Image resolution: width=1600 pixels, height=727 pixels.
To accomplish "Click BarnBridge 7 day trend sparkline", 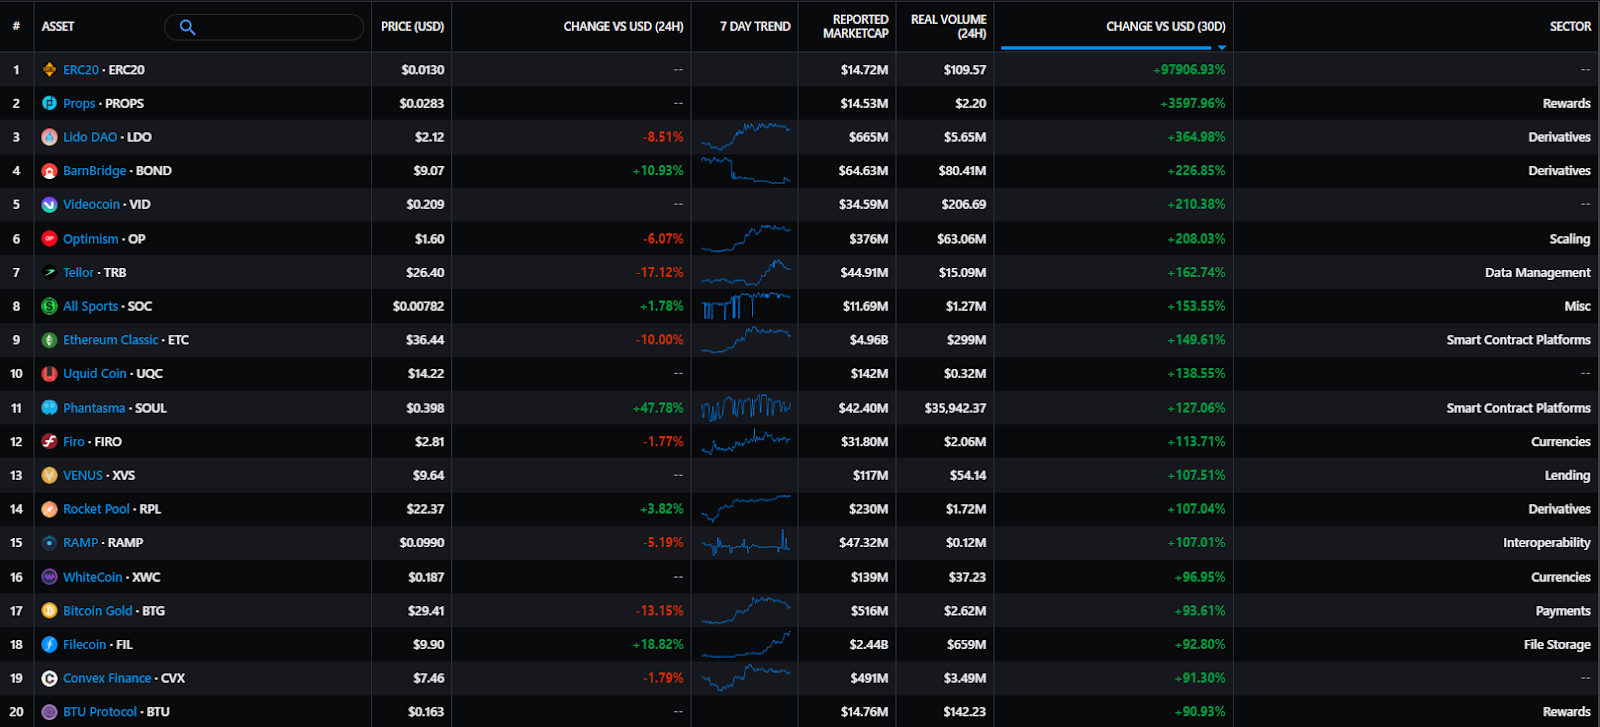I will pos(746,171).
